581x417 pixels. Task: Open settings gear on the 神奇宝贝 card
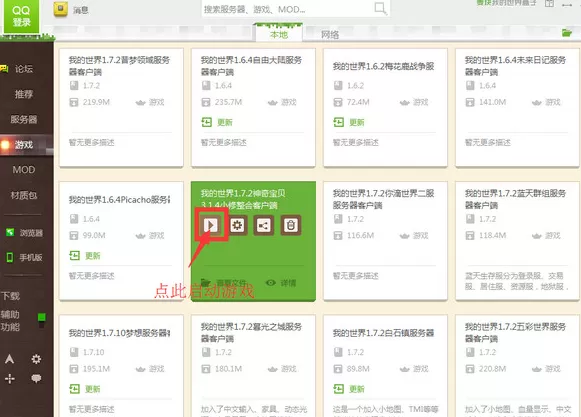point(237,225)
